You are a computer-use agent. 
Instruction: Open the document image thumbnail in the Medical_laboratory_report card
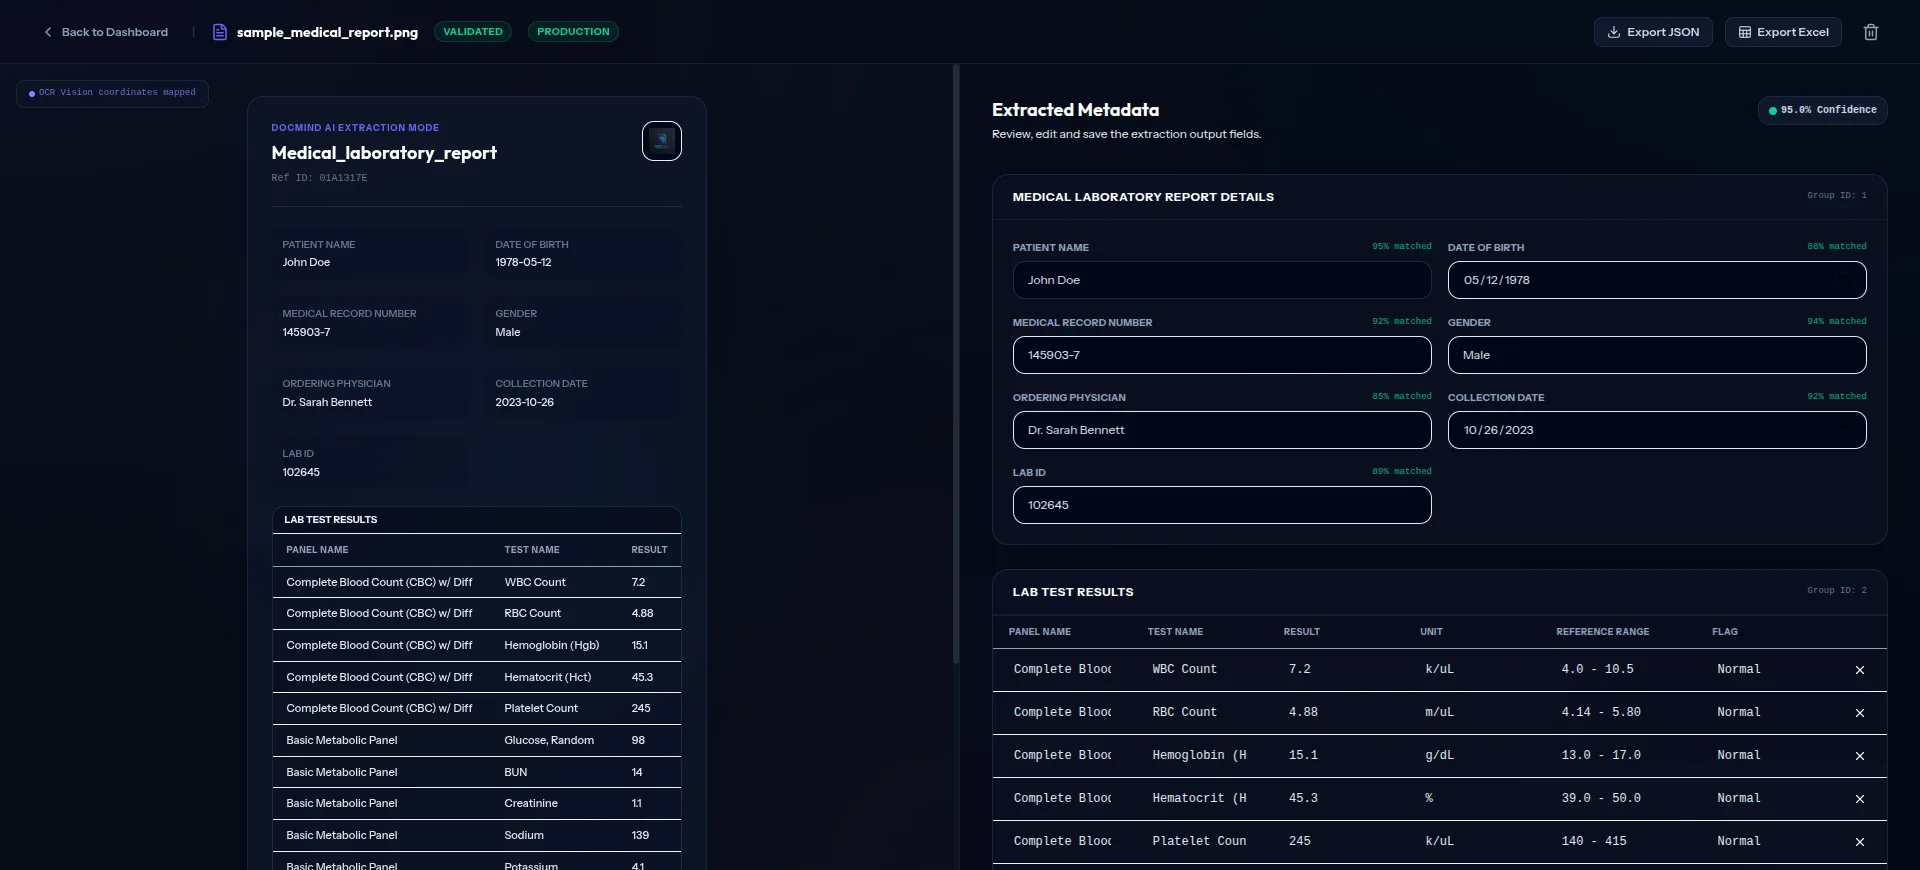point(662,141)
